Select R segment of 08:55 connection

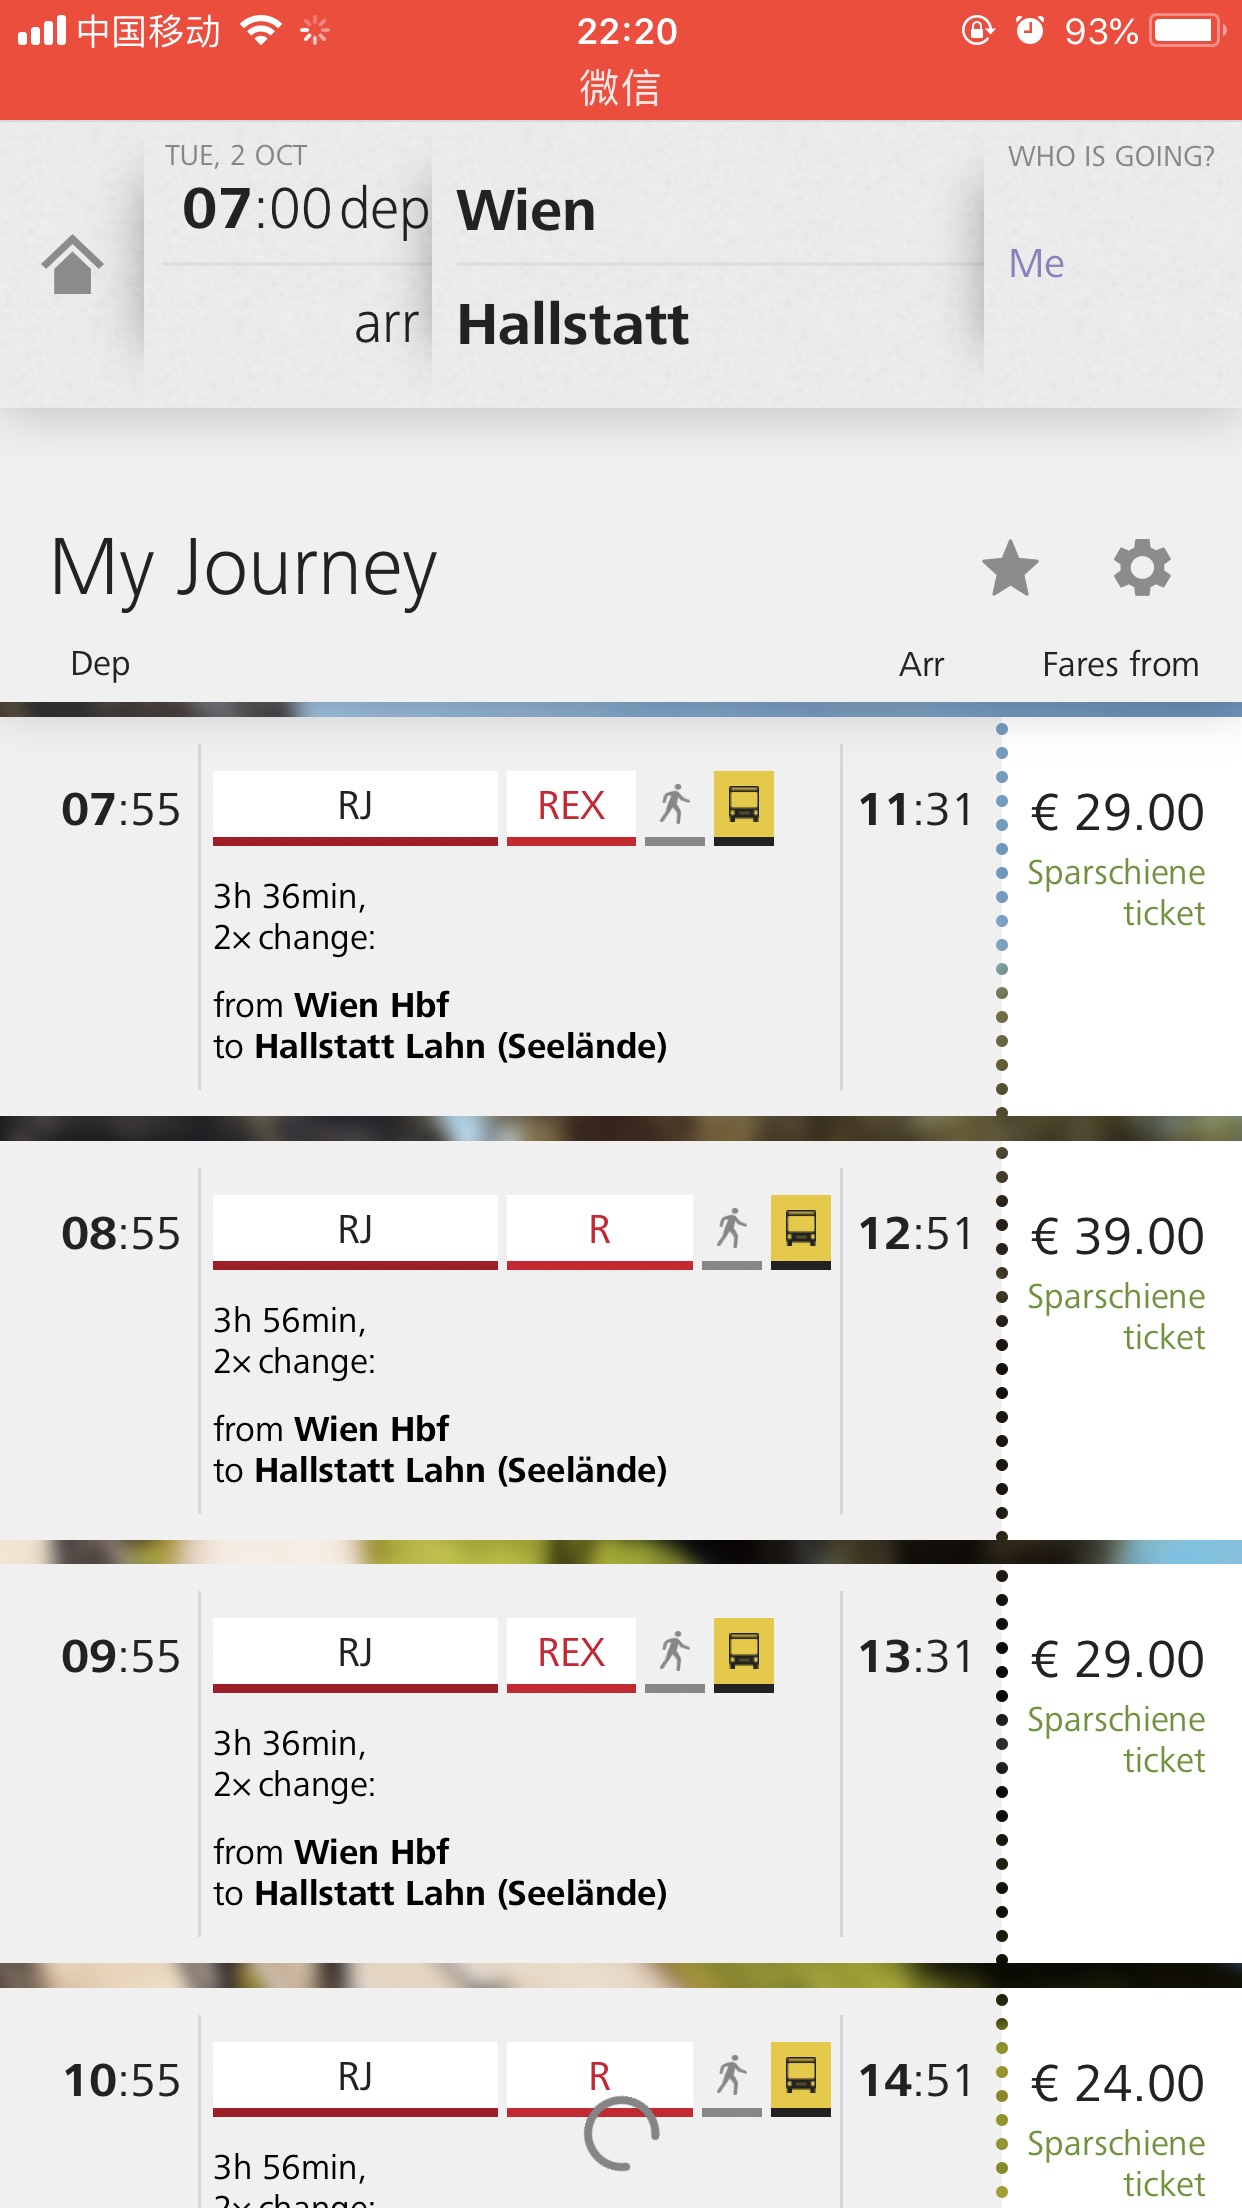(599, 1232)
